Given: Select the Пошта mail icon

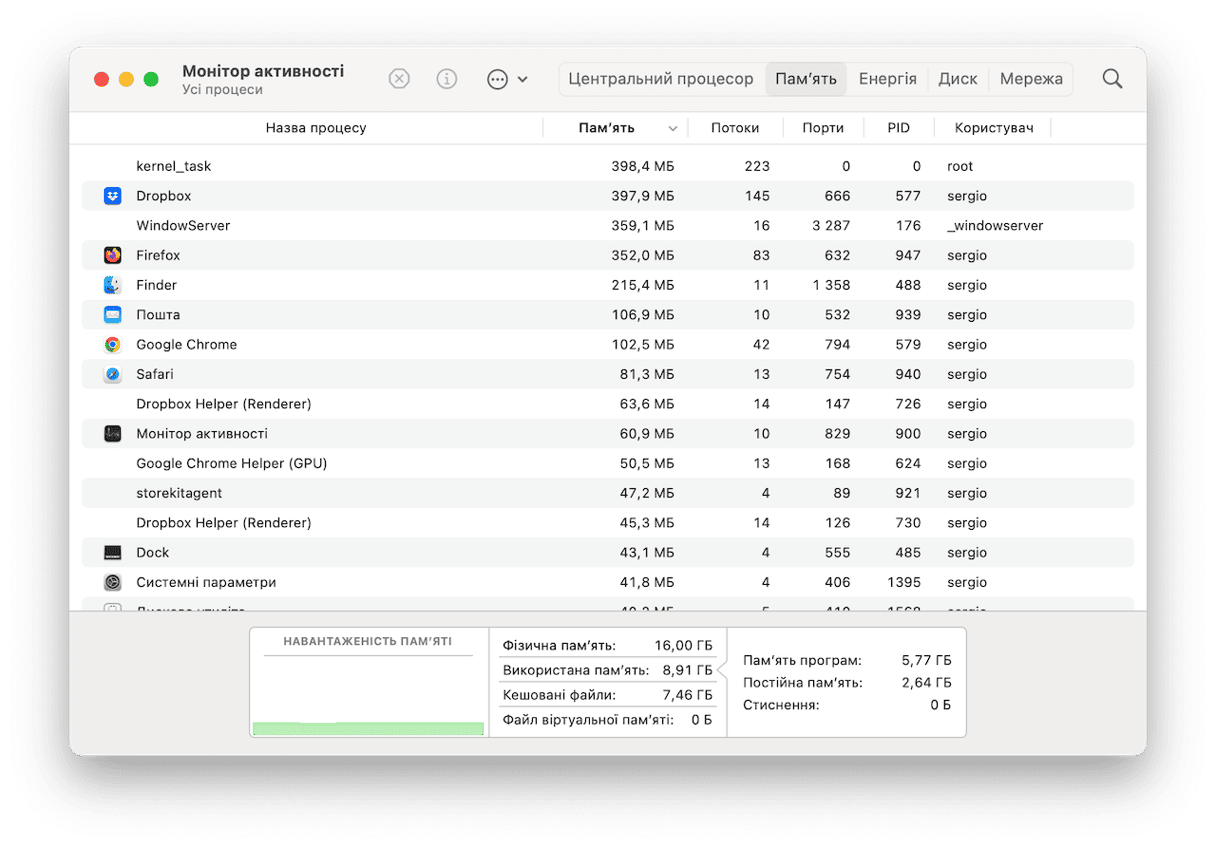Looking at the screenshot, I should click(x=113, y=315).
